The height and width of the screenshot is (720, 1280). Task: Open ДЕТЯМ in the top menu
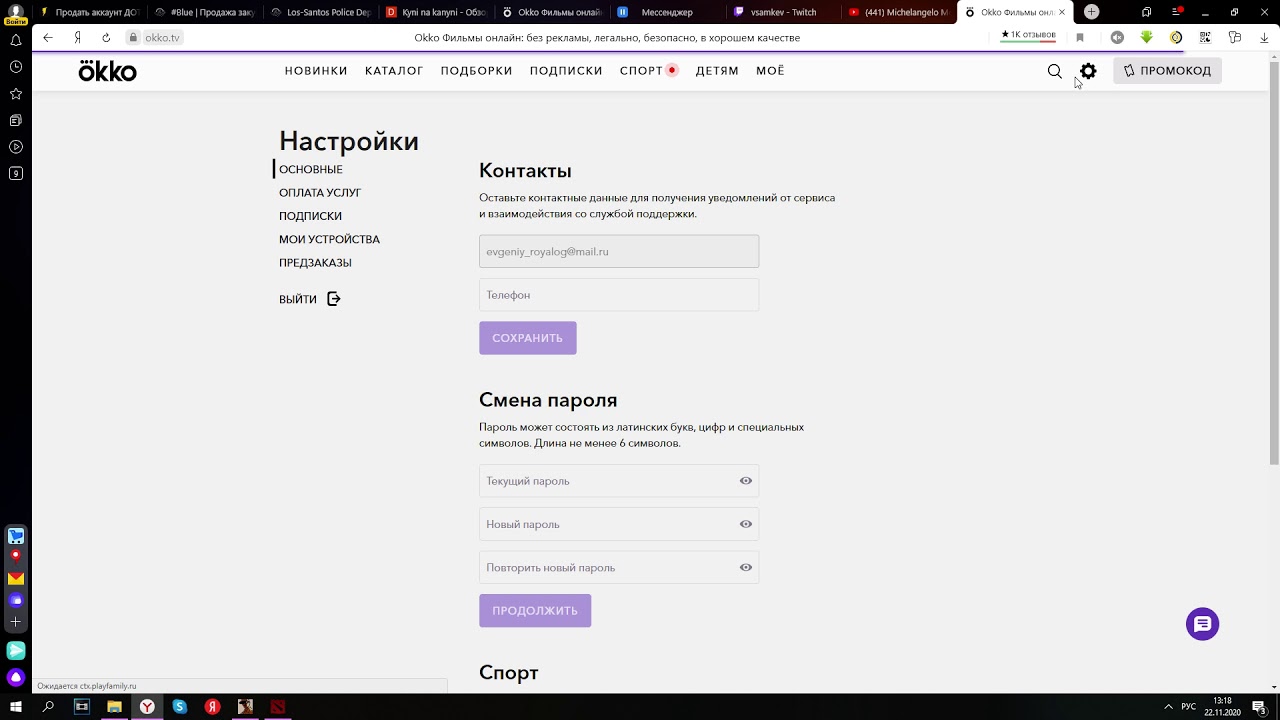(x=717, y=71)
